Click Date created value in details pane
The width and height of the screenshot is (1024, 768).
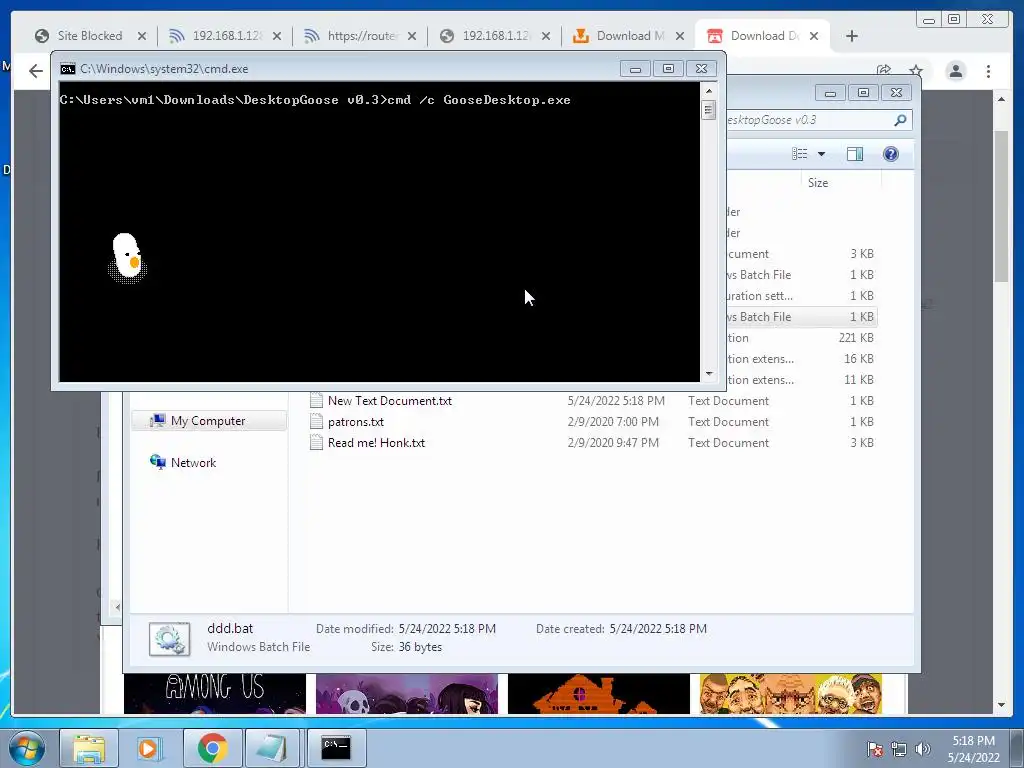tap(658, 629)
